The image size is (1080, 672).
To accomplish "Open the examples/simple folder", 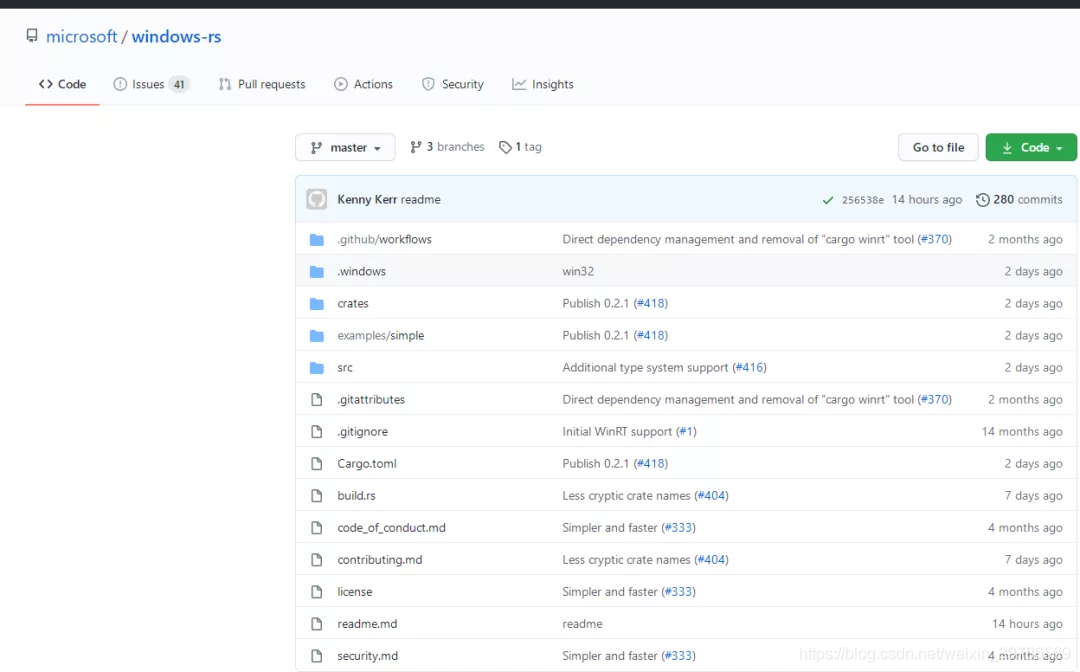I will pos(381,335).
